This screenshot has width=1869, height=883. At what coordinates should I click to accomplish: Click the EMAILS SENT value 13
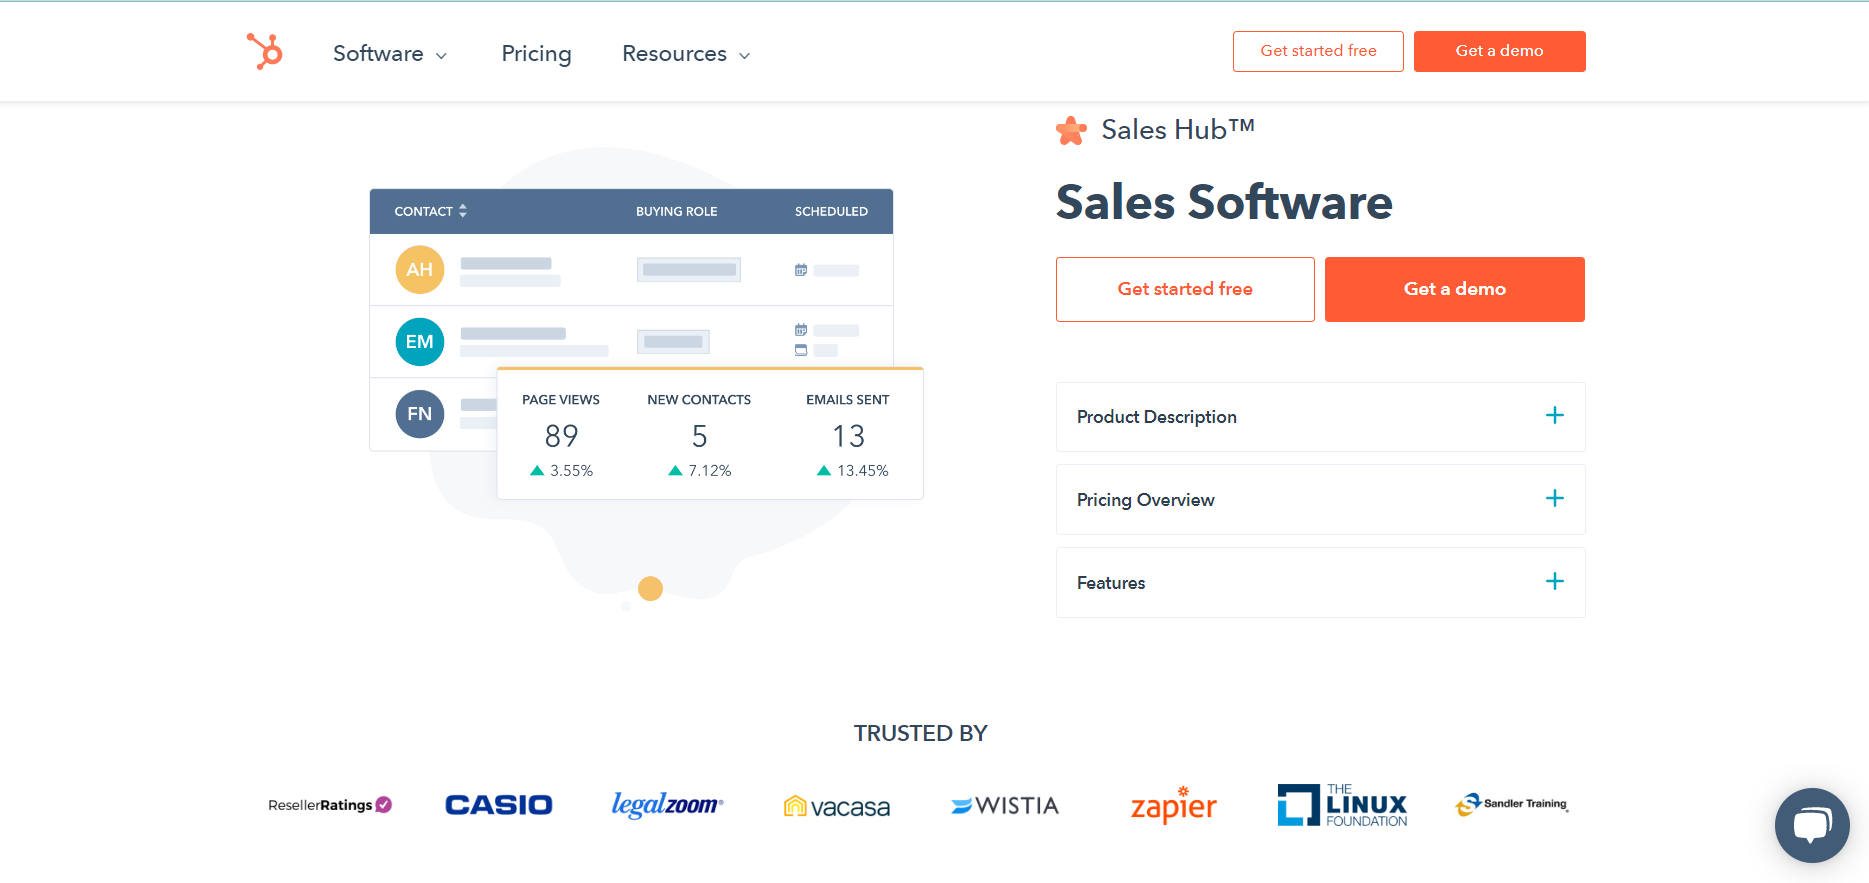click(x=848, y=436)
